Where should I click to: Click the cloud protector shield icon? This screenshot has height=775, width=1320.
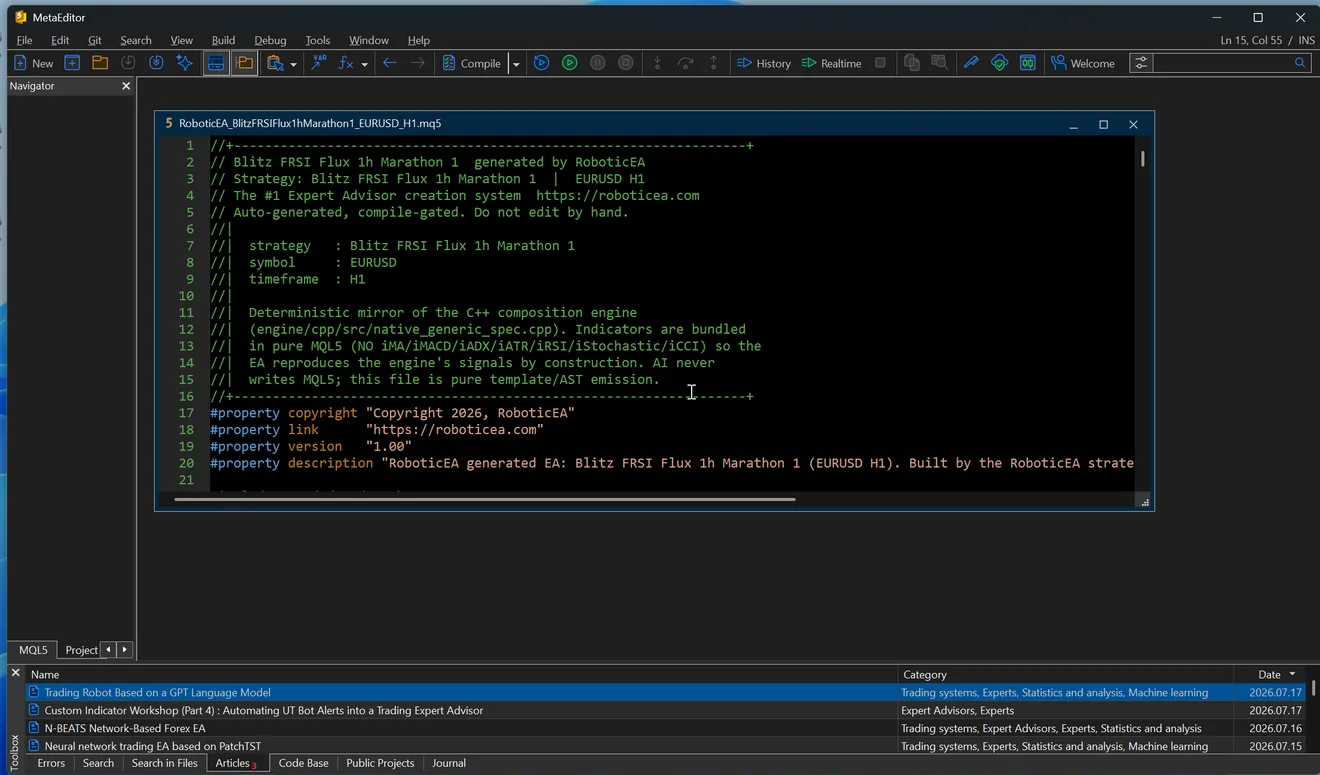point(999,63)
